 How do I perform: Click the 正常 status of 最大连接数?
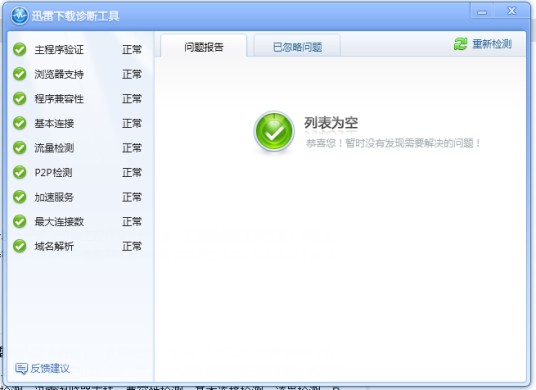coord(132,222)
